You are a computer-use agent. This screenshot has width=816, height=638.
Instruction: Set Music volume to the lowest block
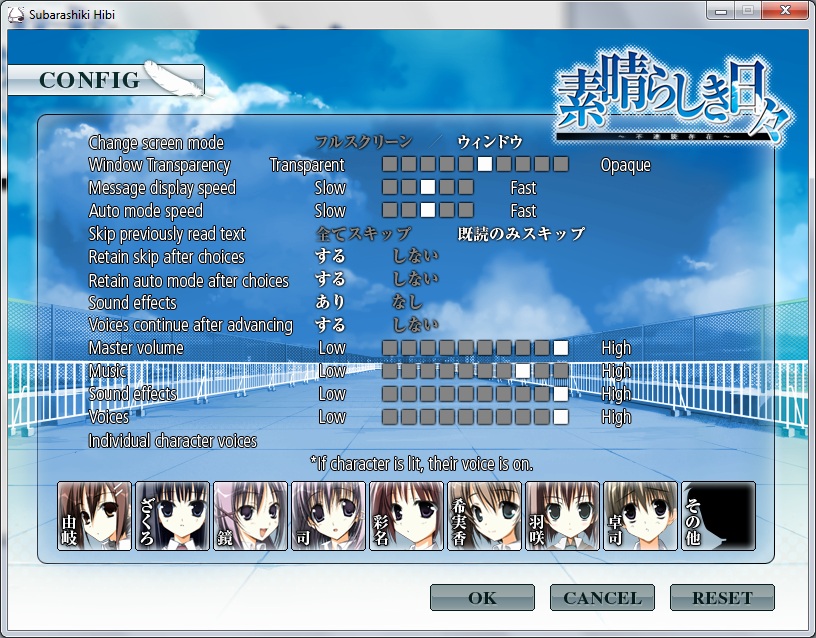point(390,371)
